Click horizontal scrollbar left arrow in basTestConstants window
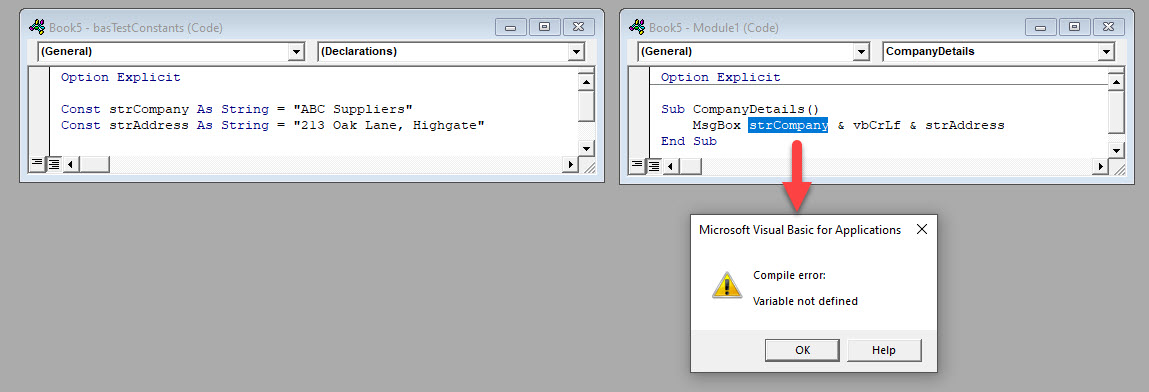Image resolution: width=1149 pixels, height=392 pixels. [70, 164]
